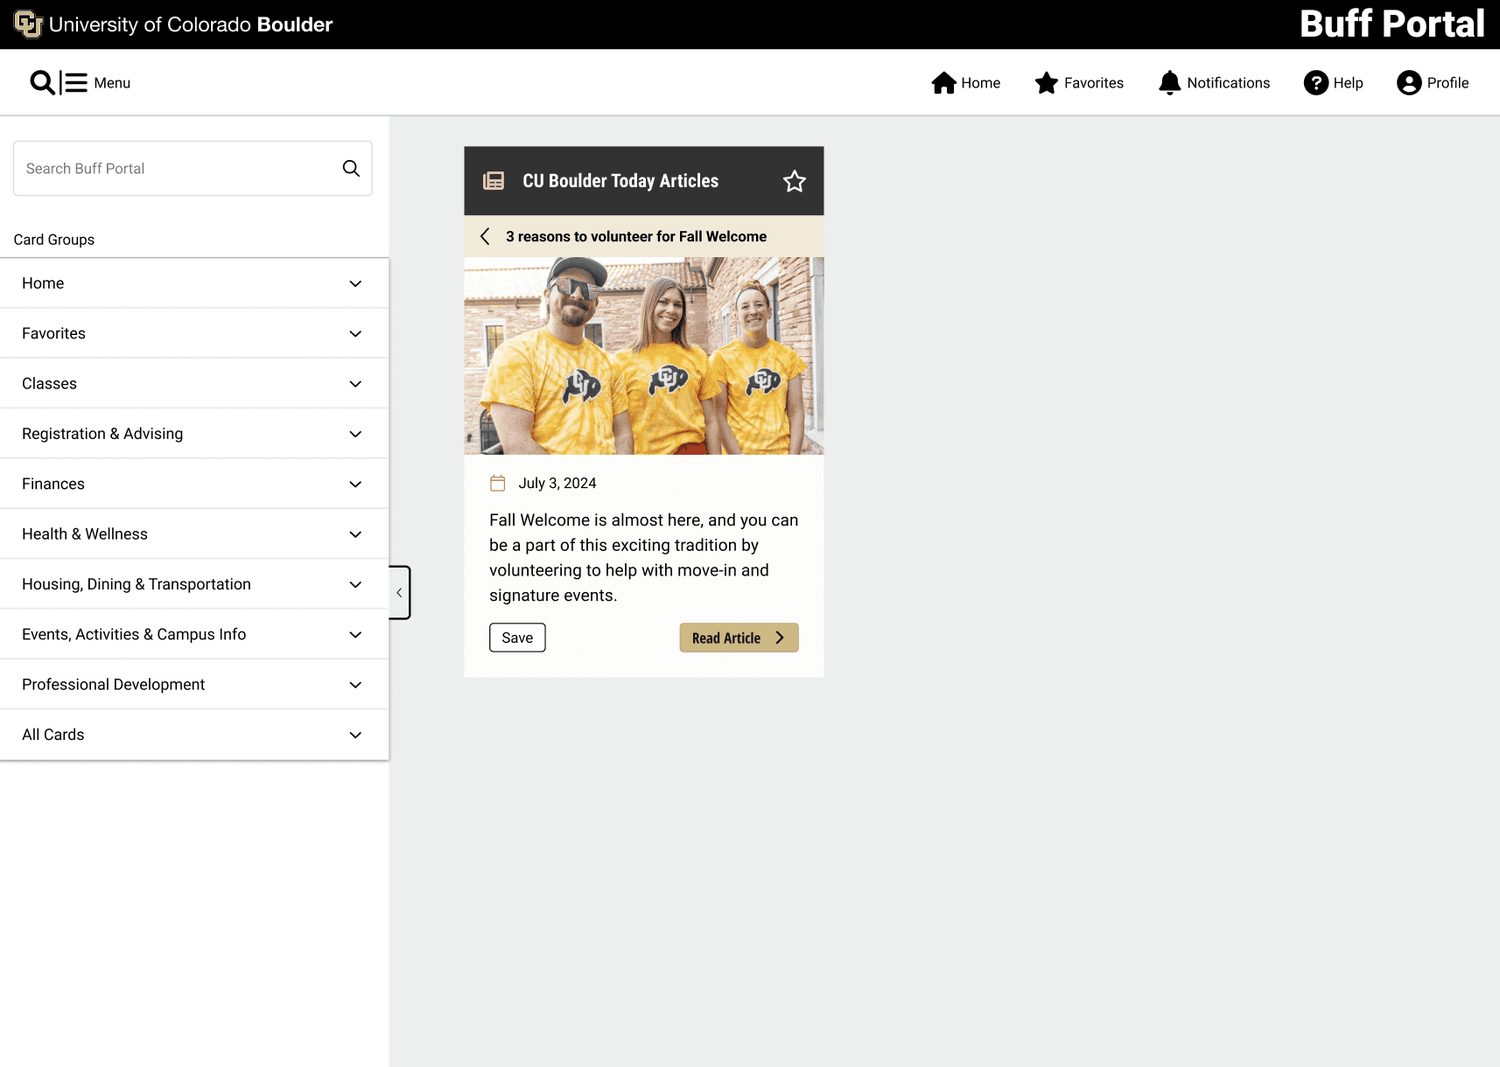Click the Fall Welcome volunteers photo
Image resolution: width=1500 pixels, height=1067 pixels.
point(644,356)
